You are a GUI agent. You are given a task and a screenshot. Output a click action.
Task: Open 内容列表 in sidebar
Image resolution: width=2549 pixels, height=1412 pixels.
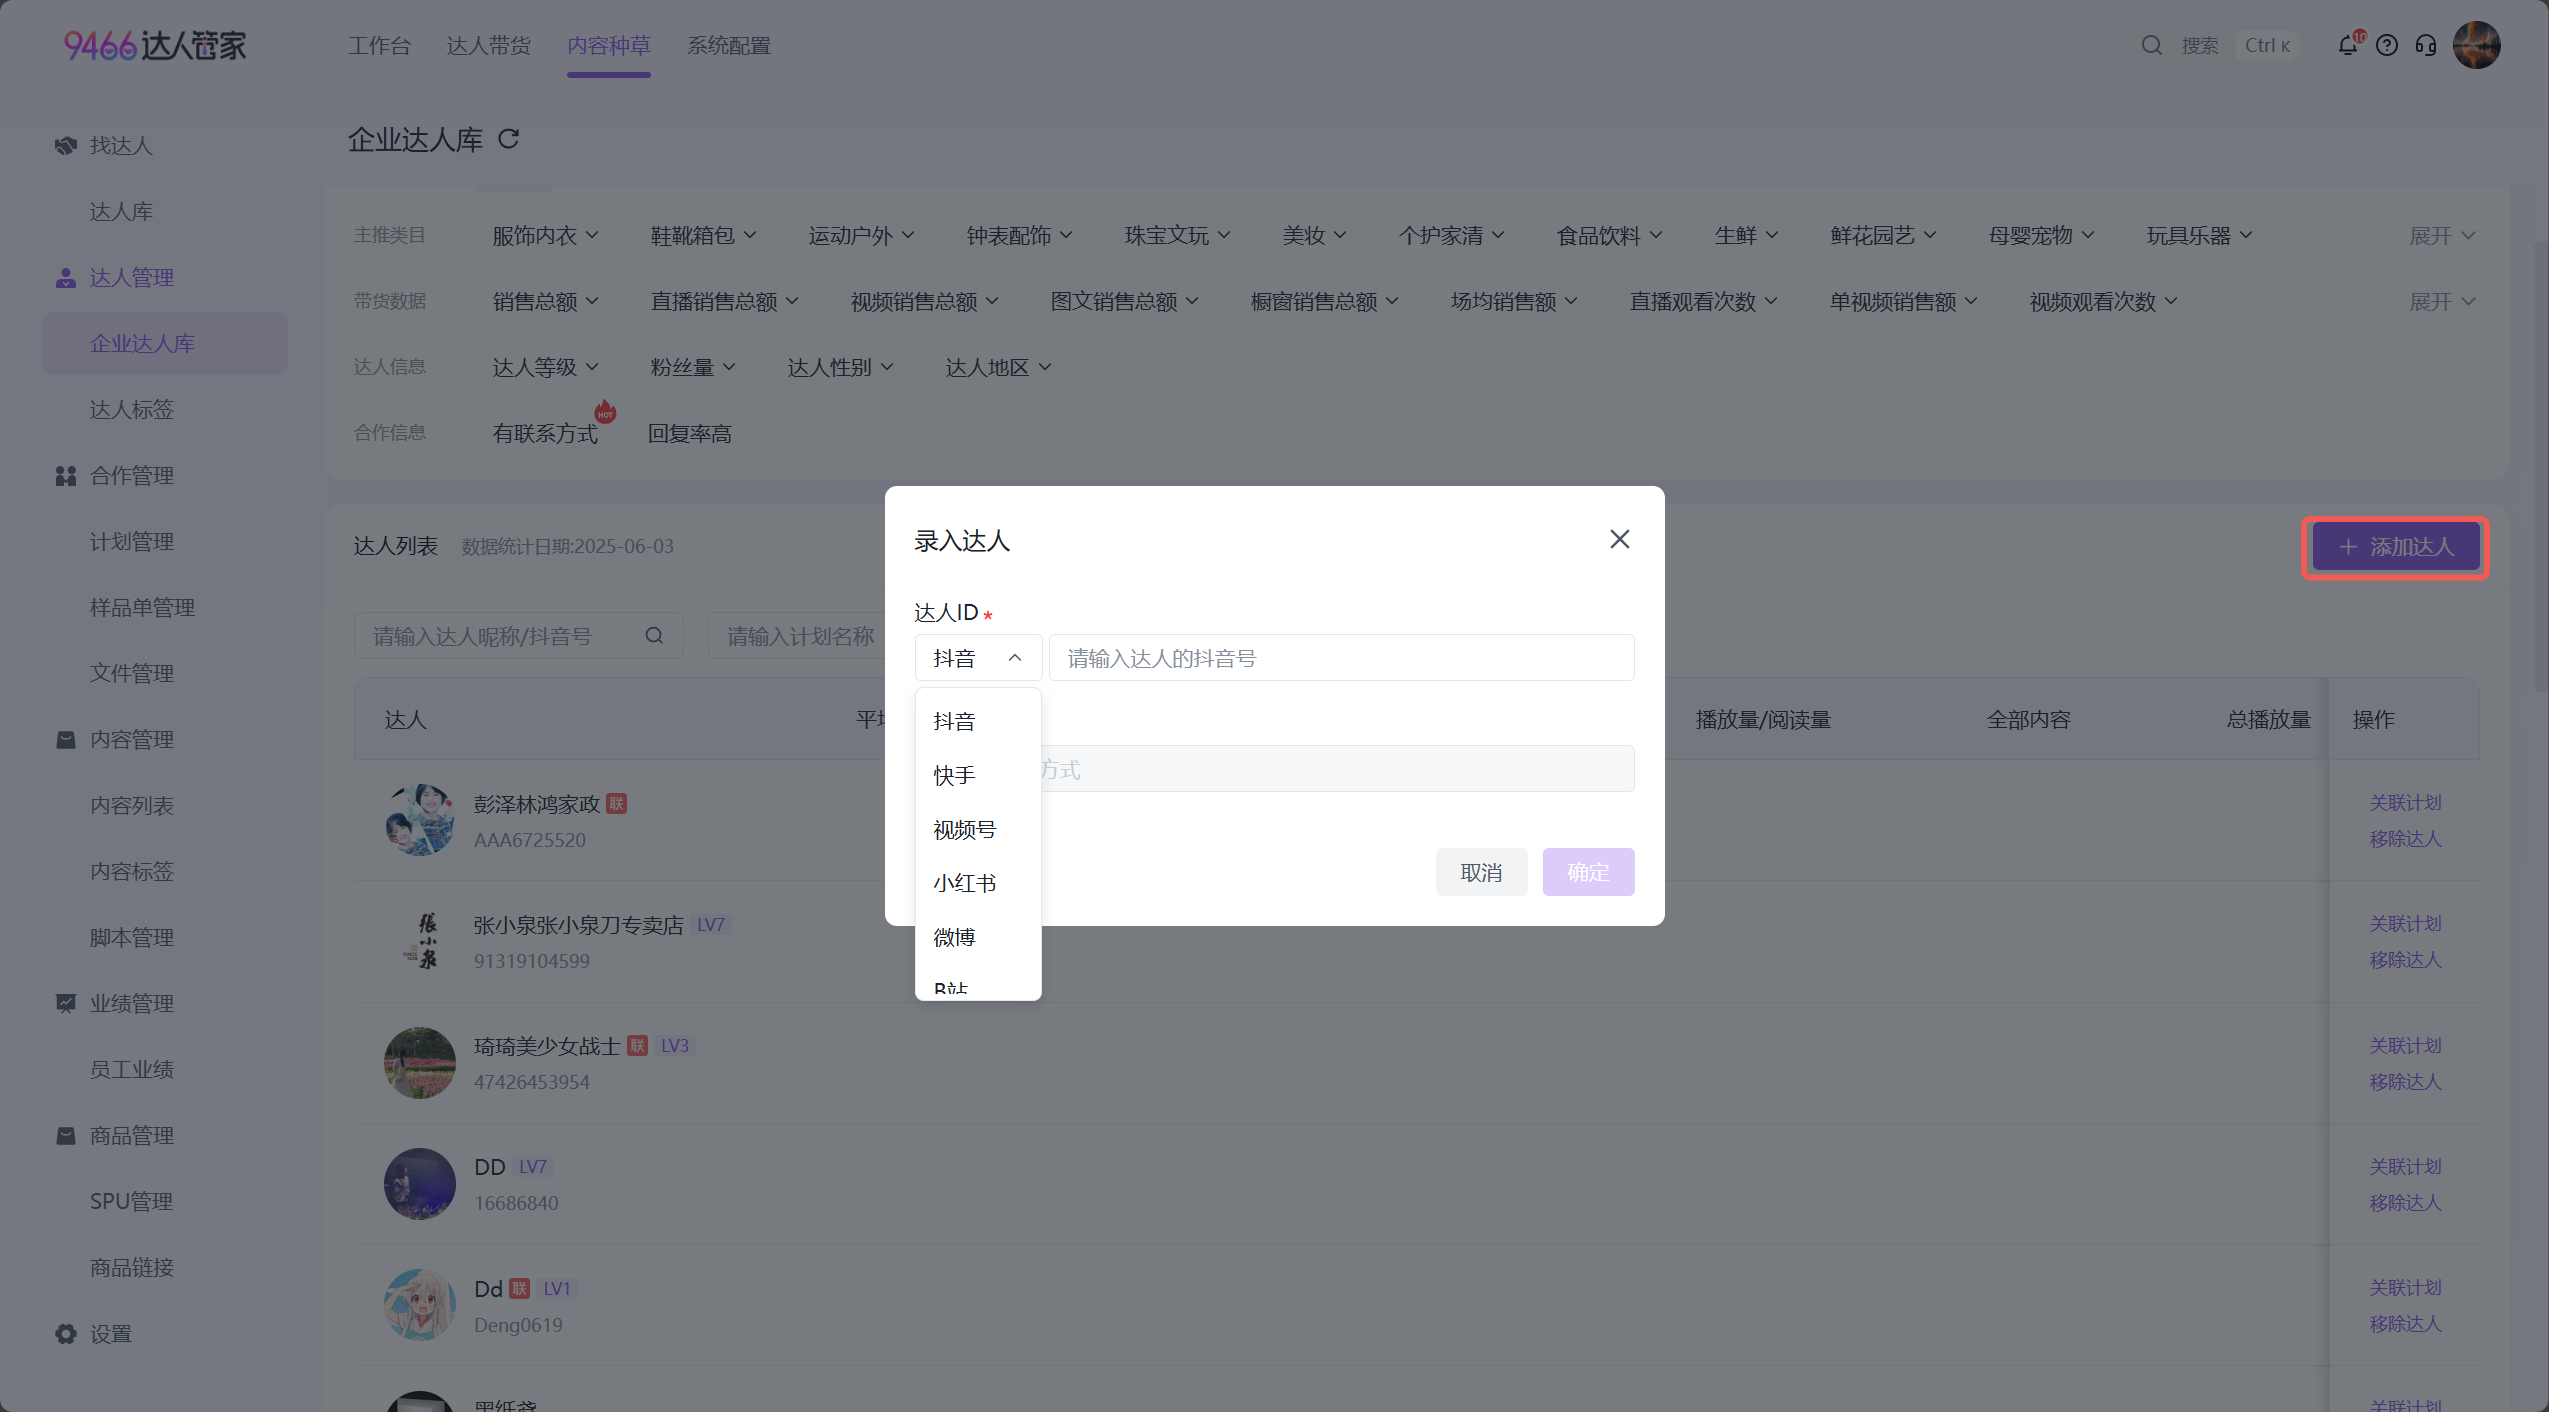[x=132, y=805]
